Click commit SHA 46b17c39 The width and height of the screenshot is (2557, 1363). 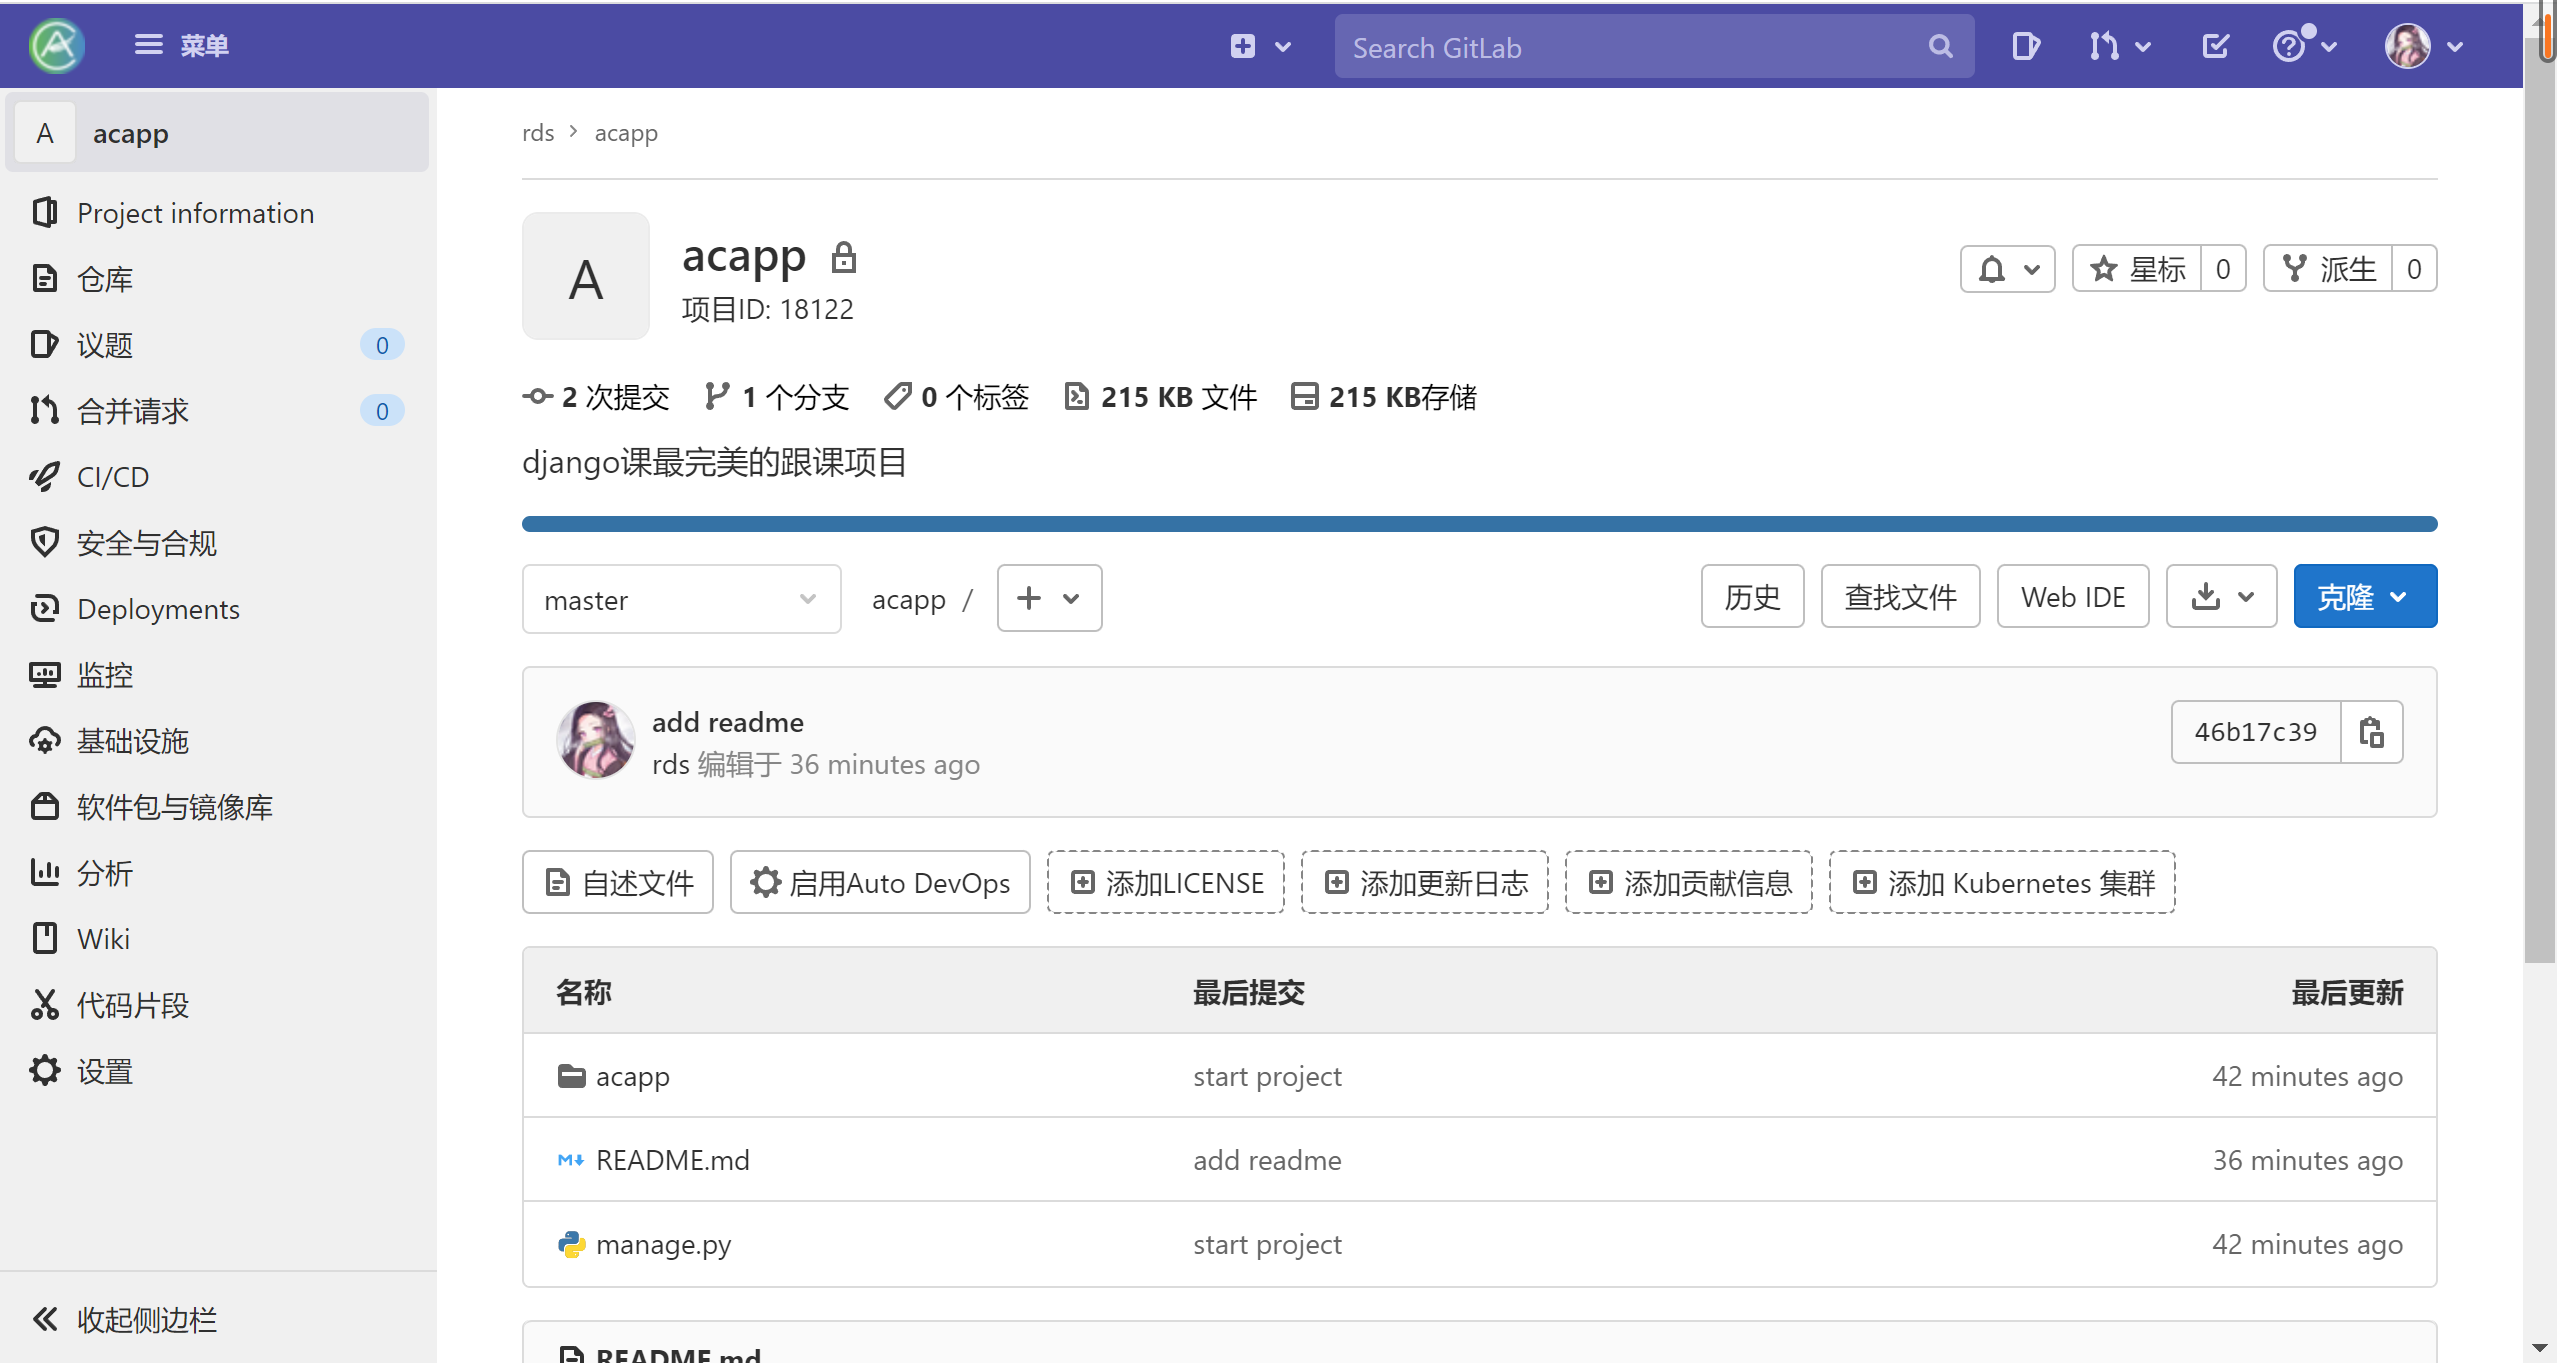(2255, 732)
